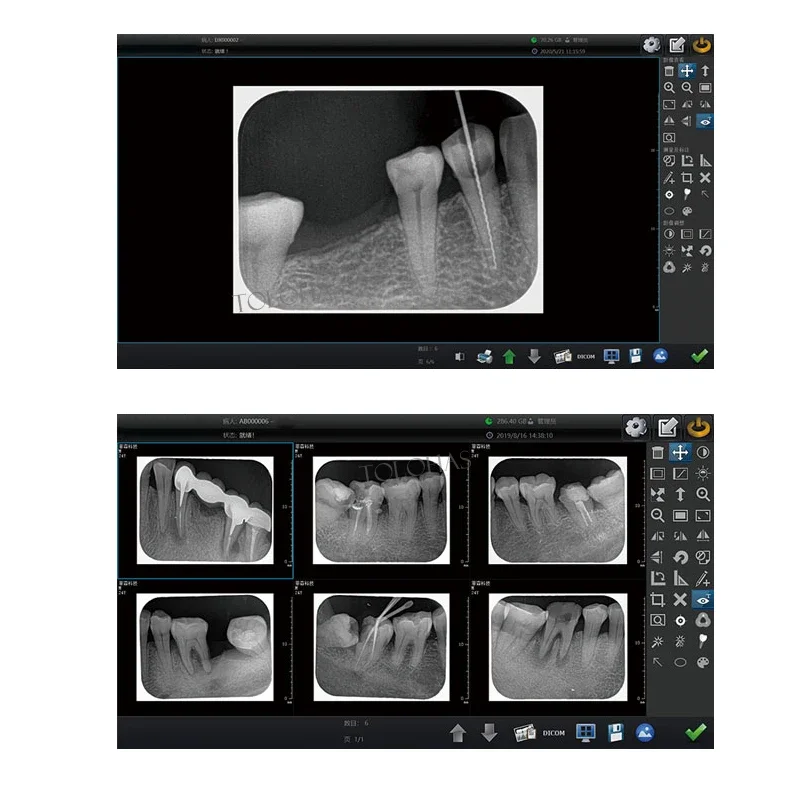800x800 pixels.
Task: Click brightness sun icon in upper window
Action: (x=669, y=251)
